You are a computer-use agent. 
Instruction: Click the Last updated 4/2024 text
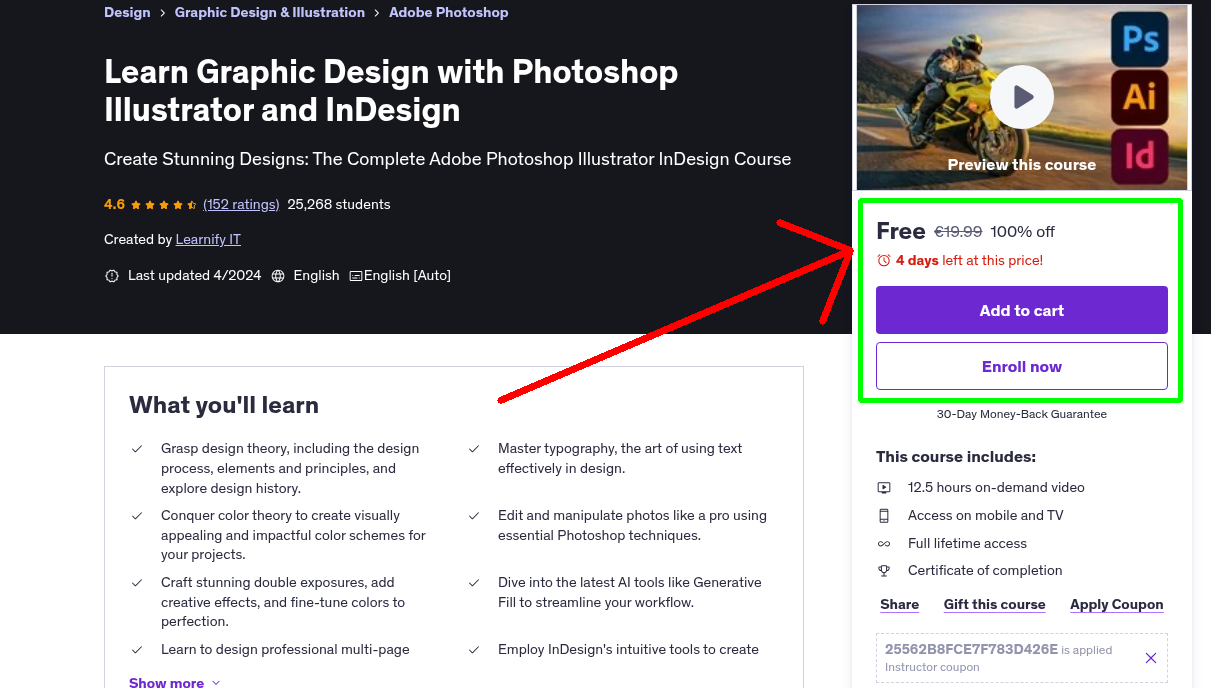(x=195, y=276)
